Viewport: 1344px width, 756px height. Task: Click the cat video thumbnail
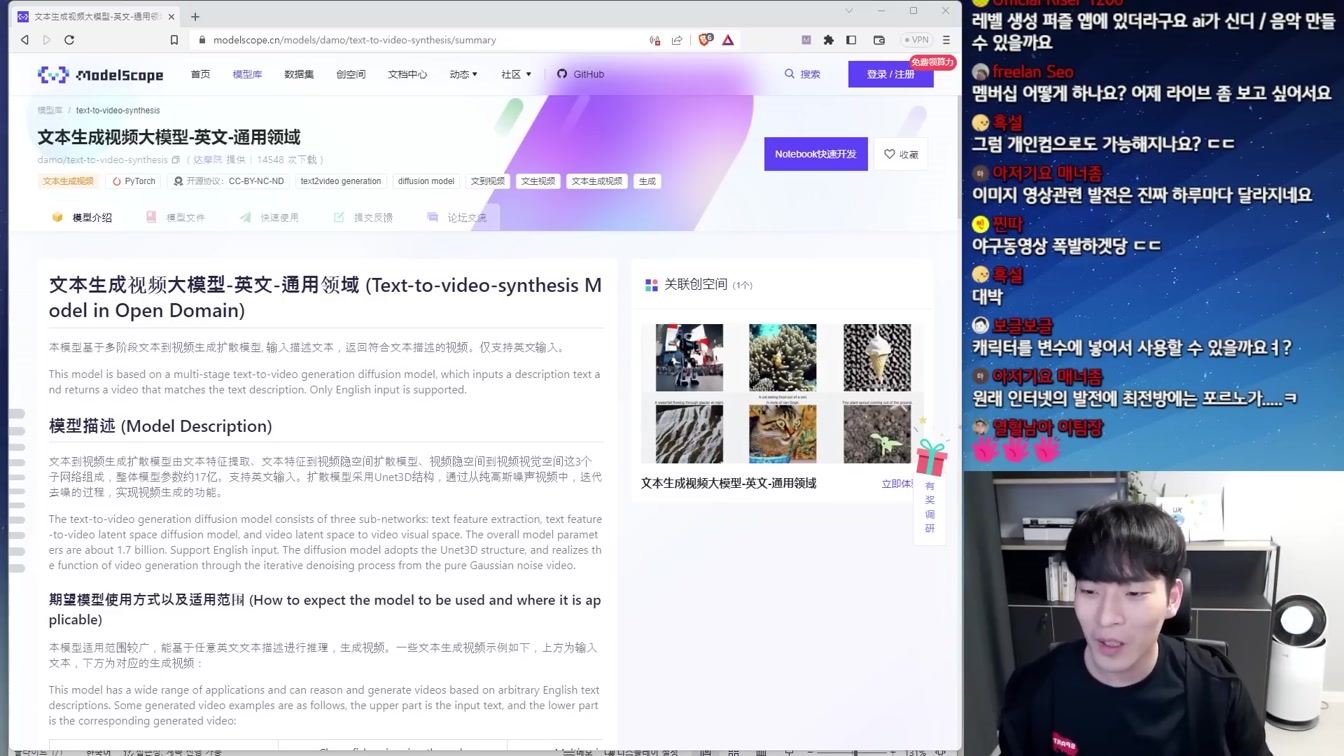pos(783,434)
